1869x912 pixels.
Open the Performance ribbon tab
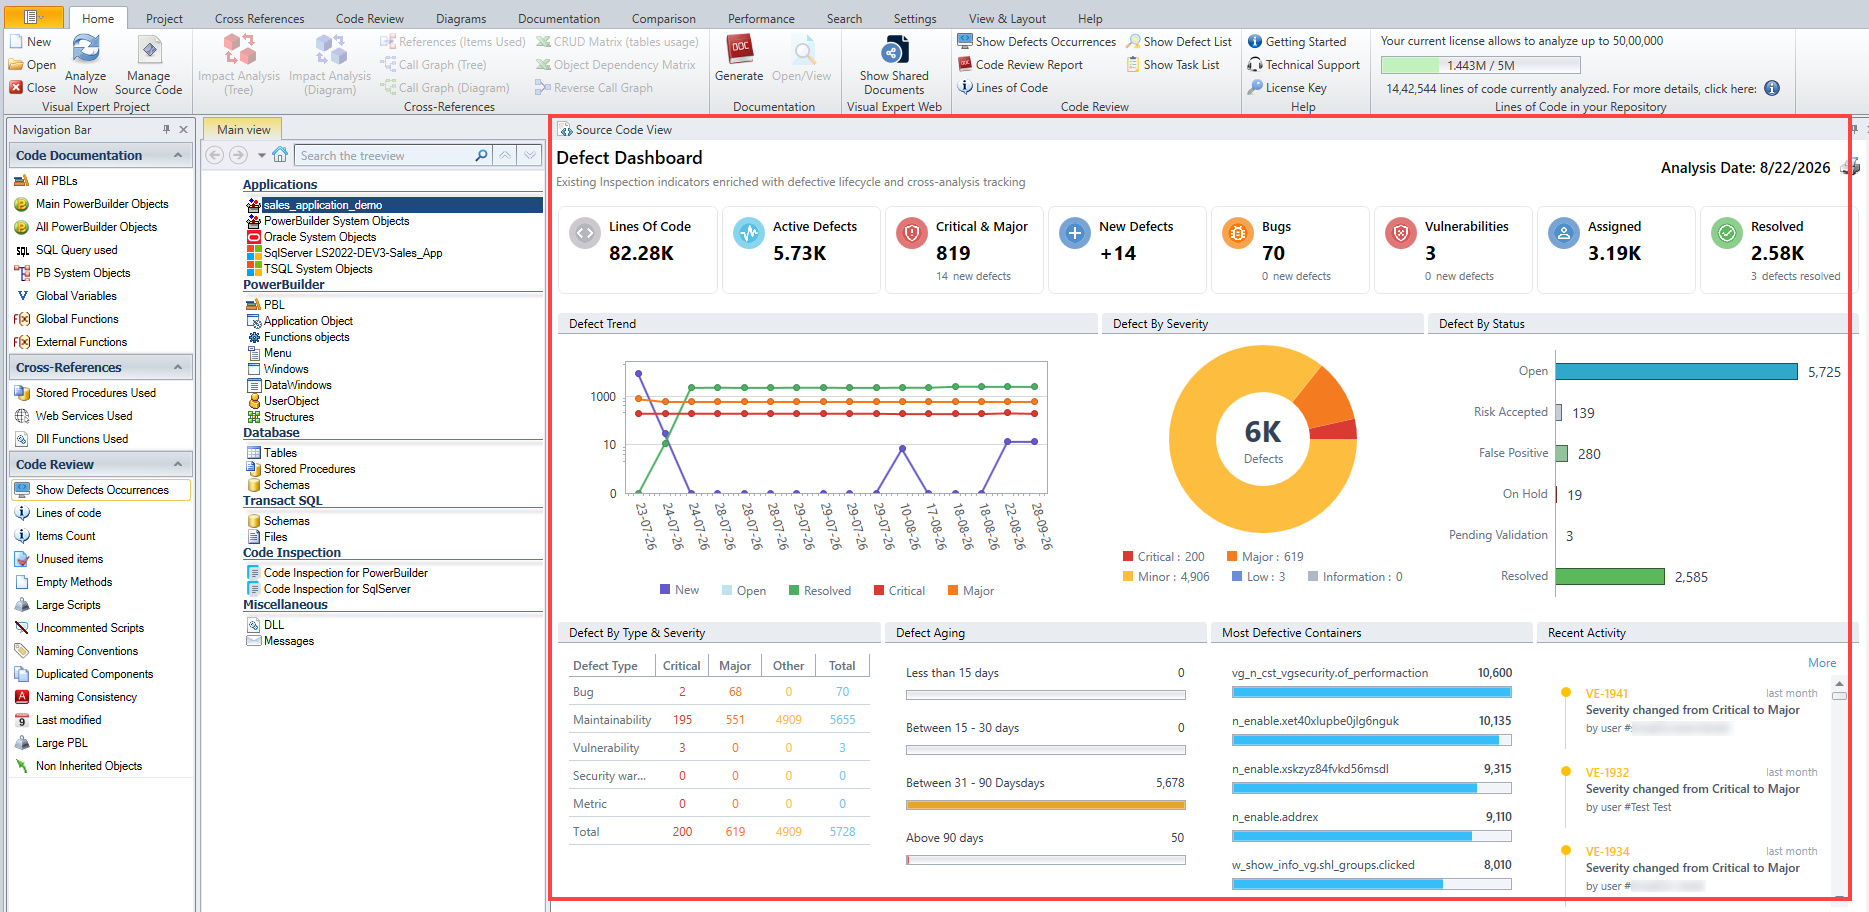click(761, 19)
